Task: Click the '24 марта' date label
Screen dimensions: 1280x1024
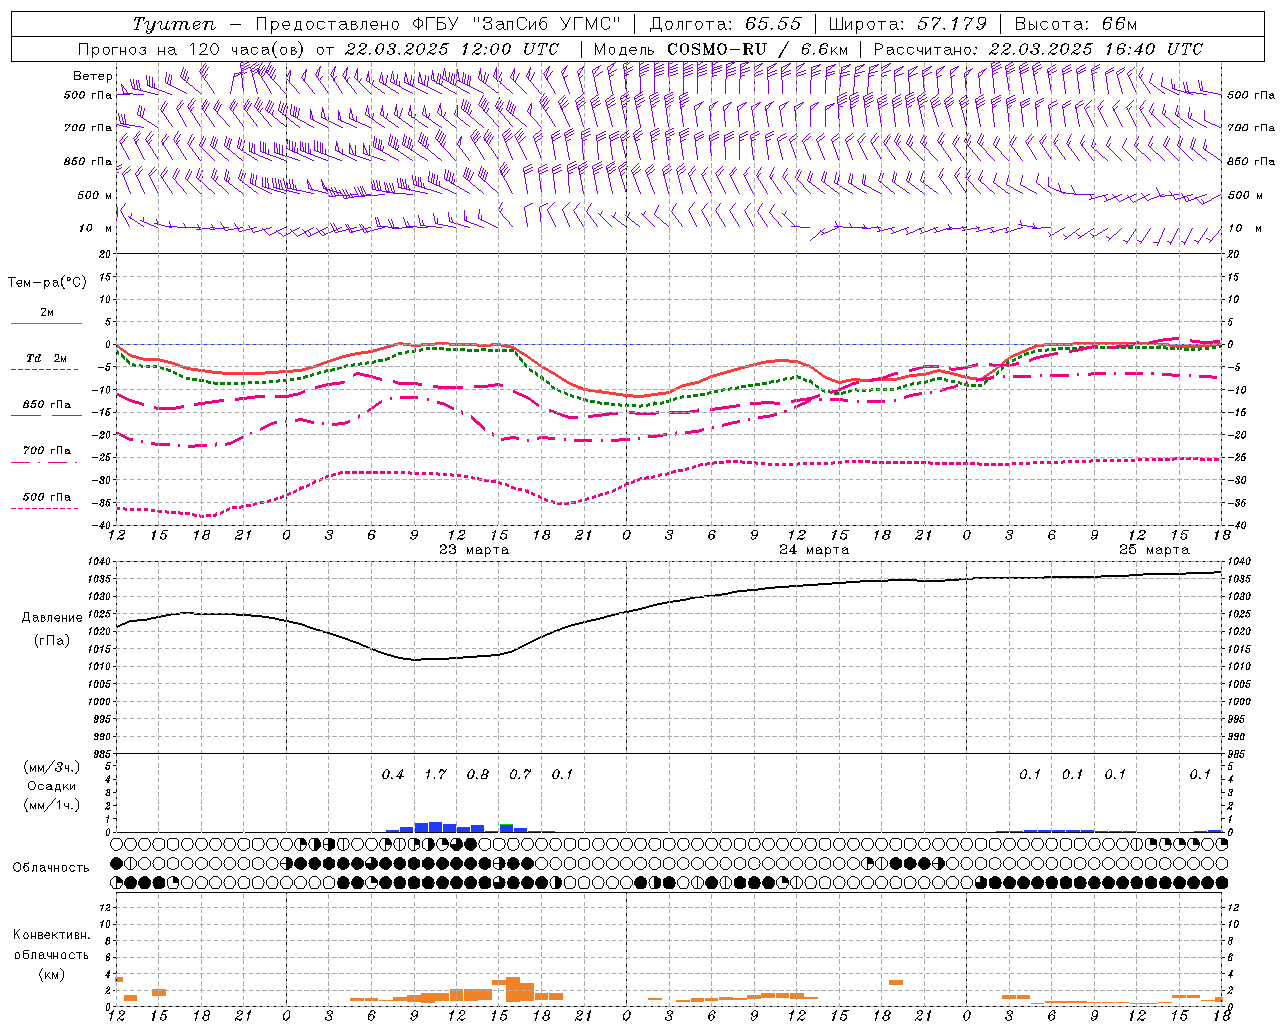Action: coord(814,550)
